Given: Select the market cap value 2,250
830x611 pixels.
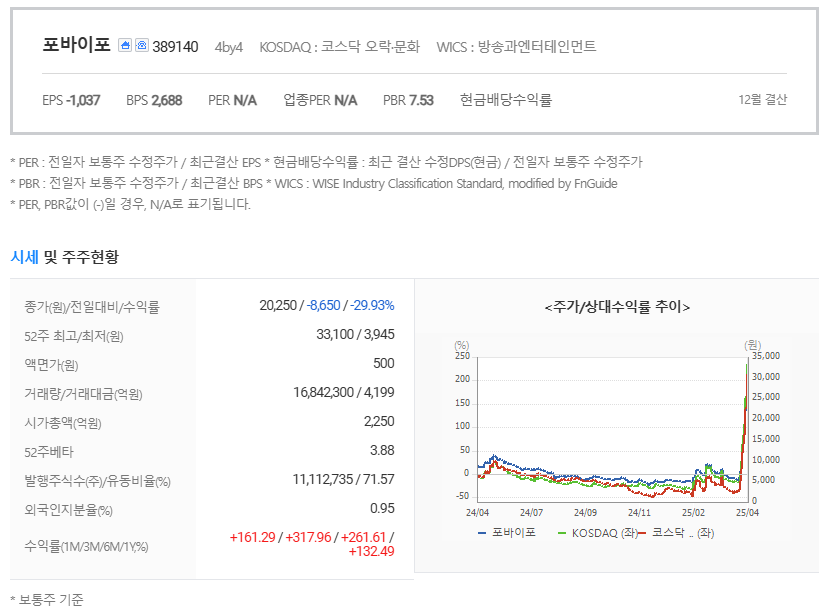Looking at the screenshot, I should click(x=379, y=421).
